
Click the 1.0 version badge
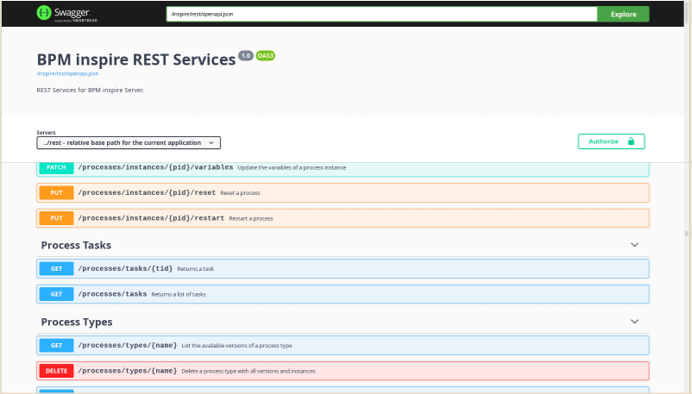[246, 56]
